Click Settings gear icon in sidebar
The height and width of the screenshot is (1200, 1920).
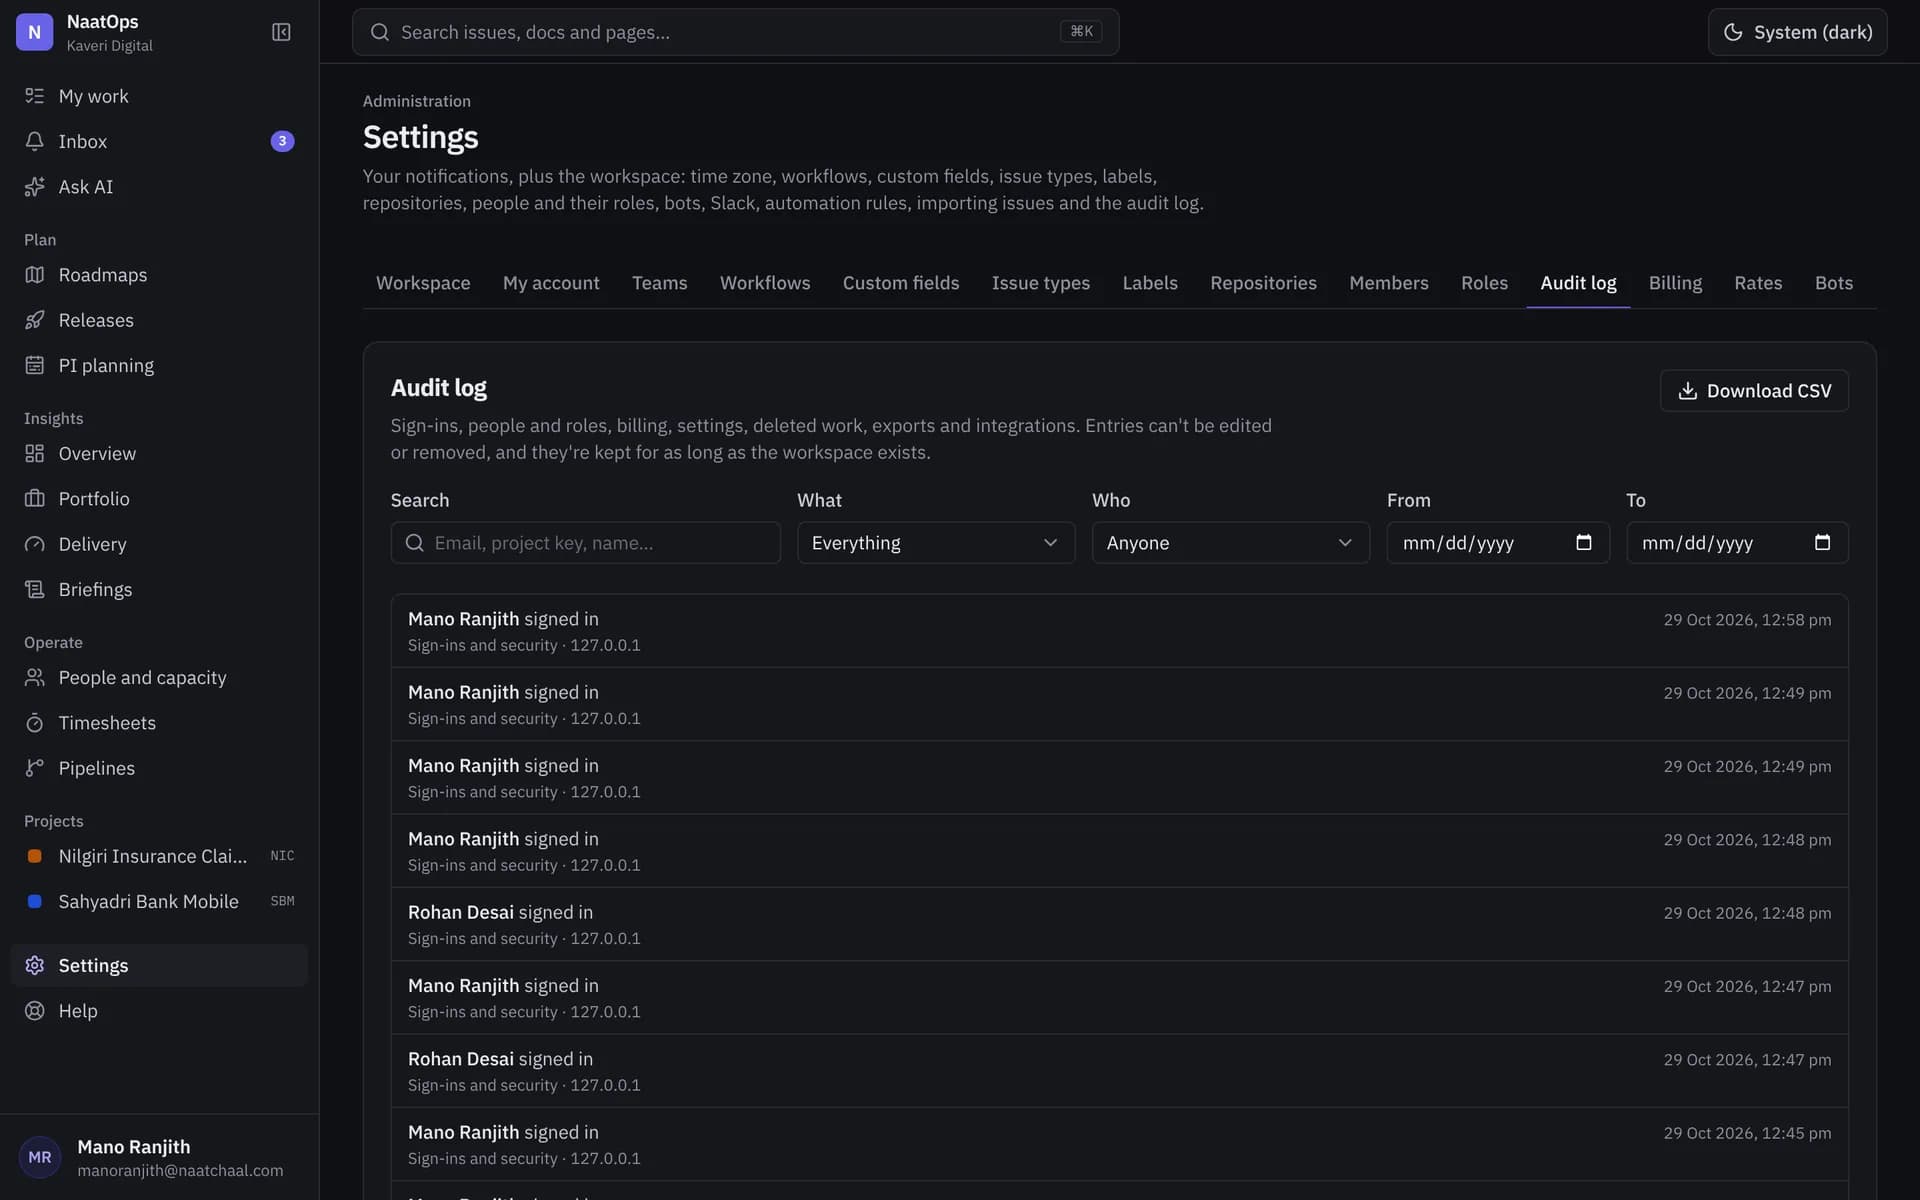[x=35, y=965]
